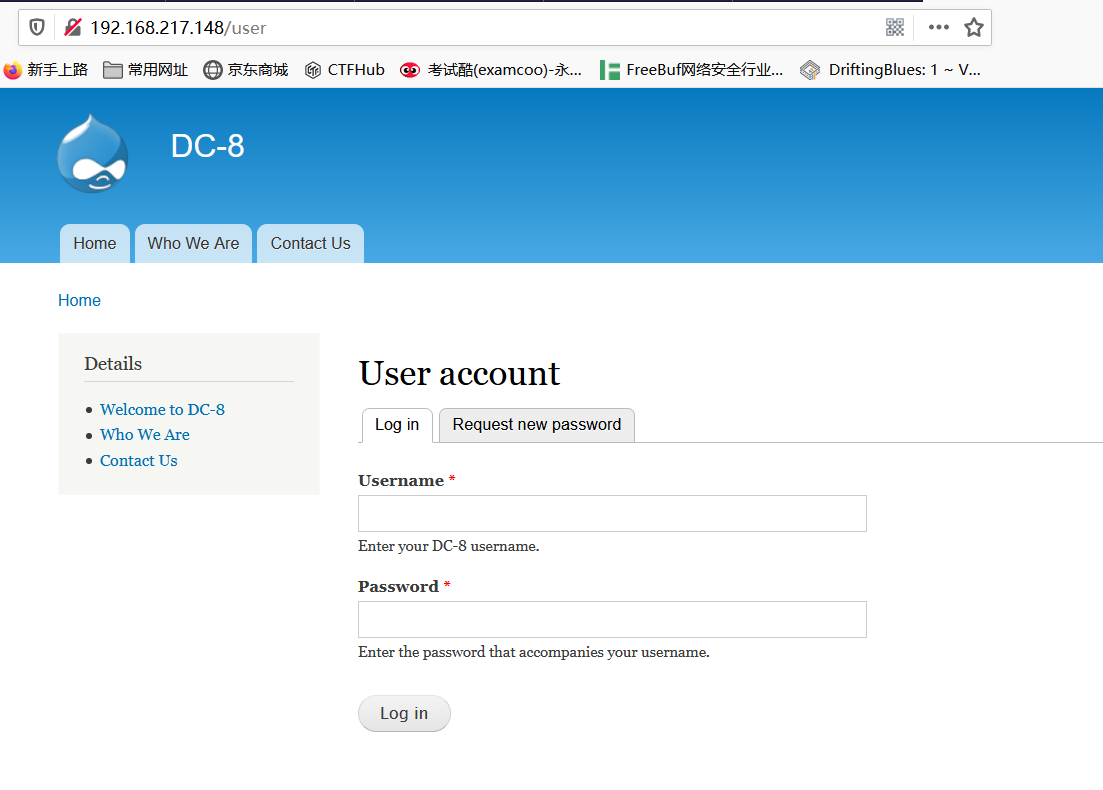Screen dimensions: 1103x790
Task: Open the QR code icon in address bar
Action: tap(894, 27)
